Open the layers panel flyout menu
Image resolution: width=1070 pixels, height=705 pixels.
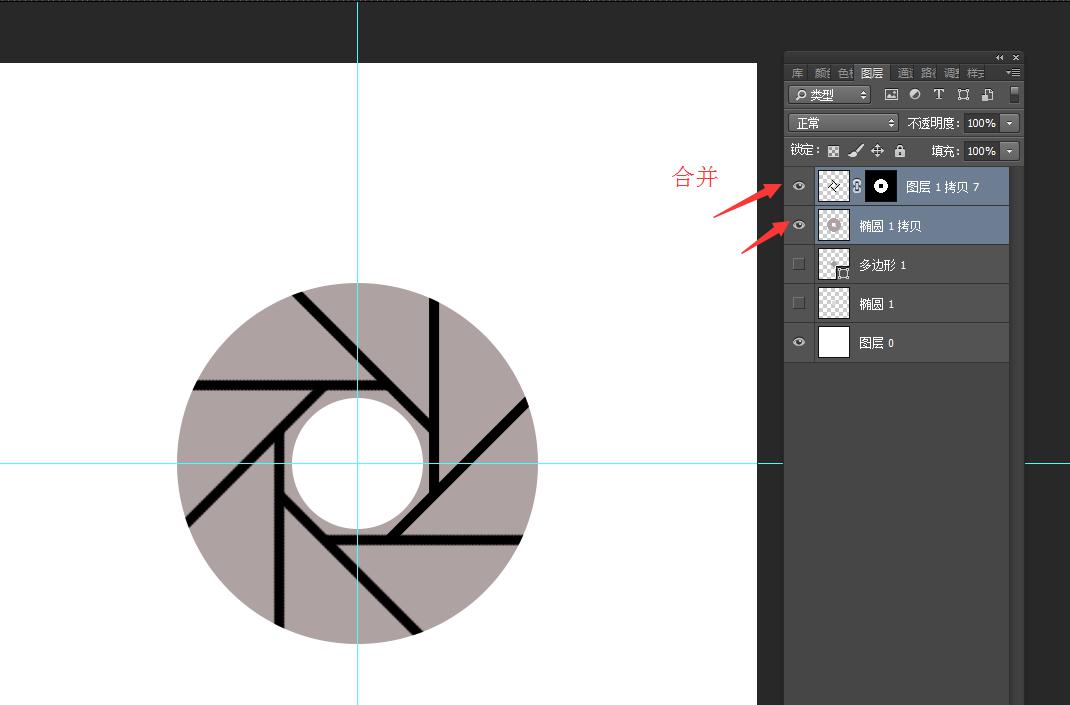[x=1013, y=73]
